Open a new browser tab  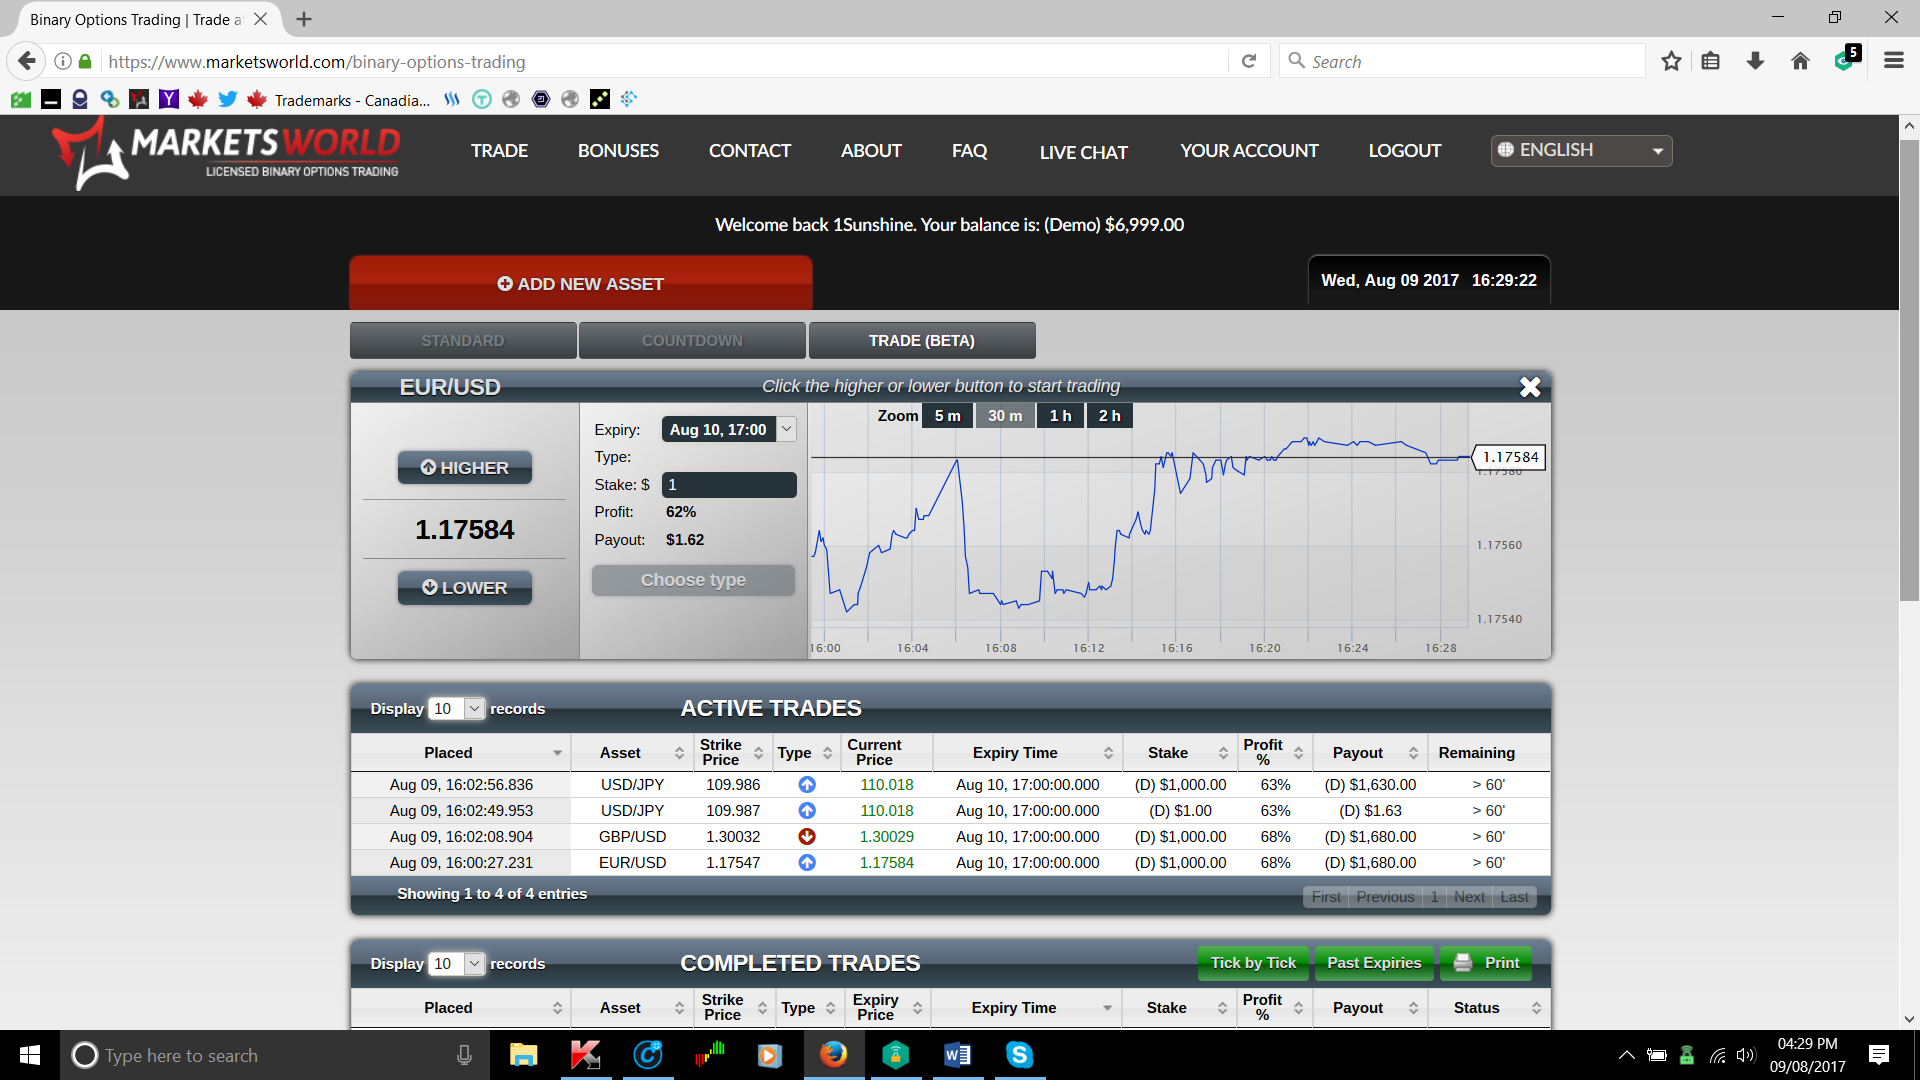(304, 19)
